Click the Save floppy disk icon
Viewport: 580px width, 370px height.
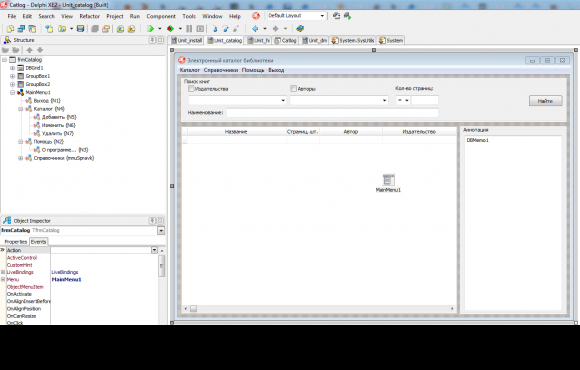point(80,28)
